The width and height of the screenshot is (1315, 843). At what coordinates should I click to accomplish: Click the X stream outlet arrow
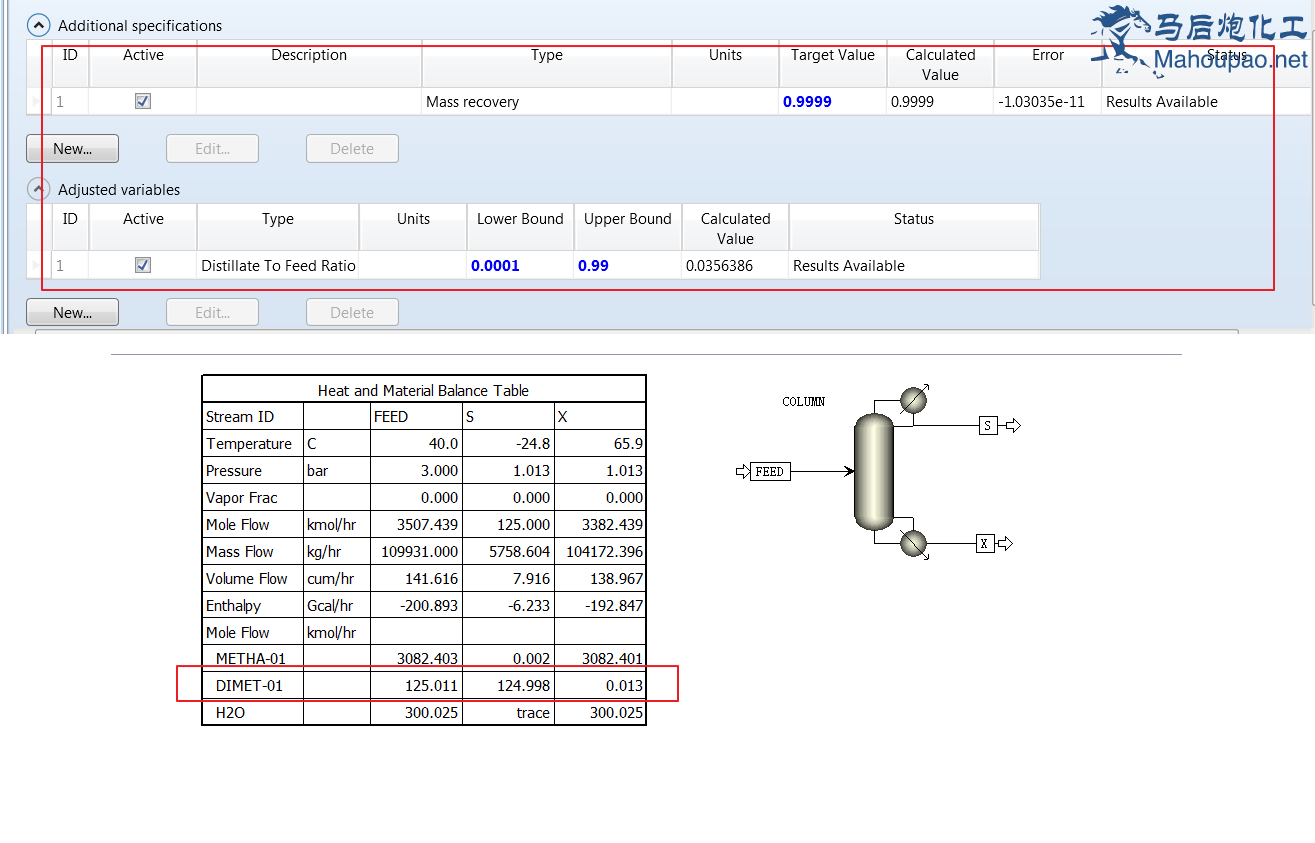1005,543
